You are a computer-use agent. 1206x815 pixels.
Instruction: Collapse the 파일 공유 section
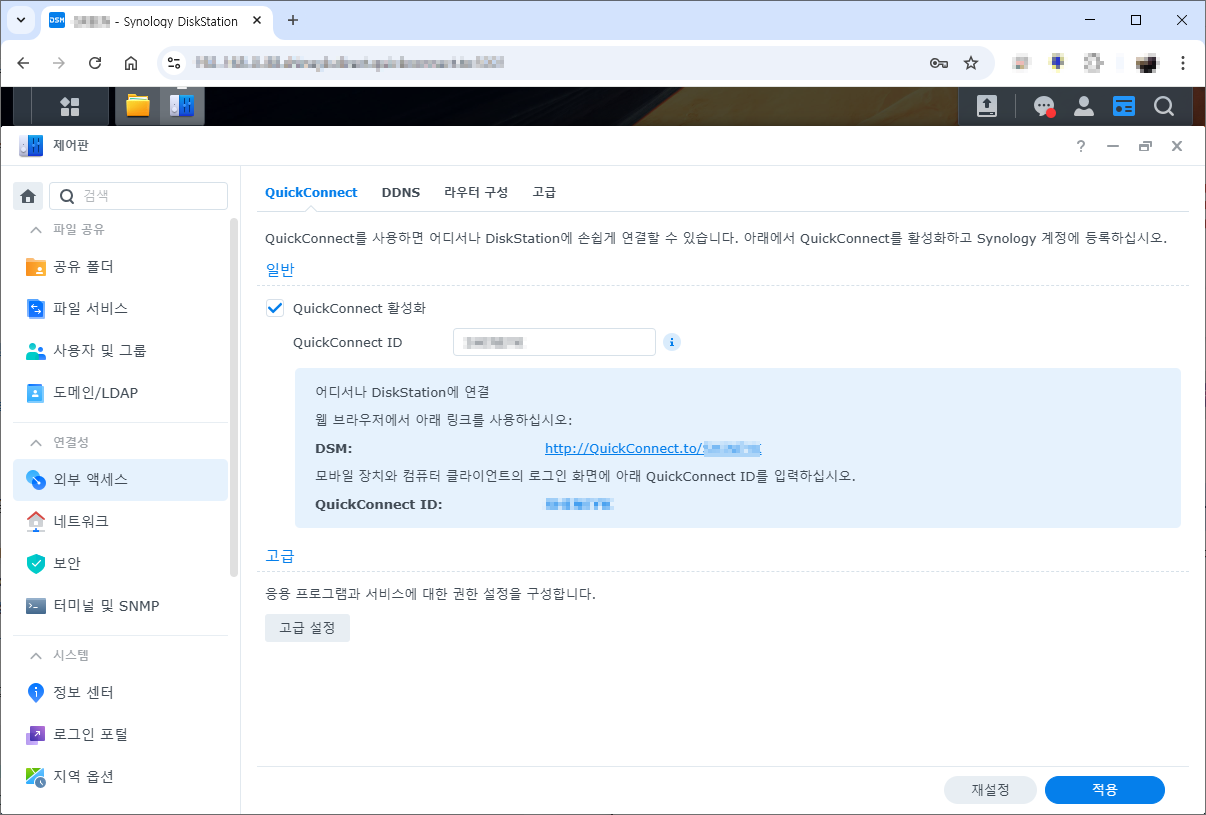click(x=36, y=230)
